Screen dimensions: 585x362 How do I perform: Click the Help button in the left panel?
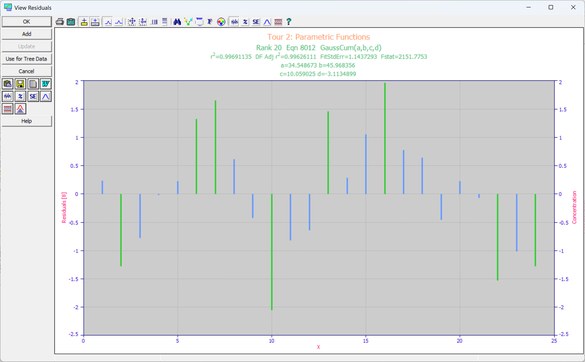pos(26,121)
